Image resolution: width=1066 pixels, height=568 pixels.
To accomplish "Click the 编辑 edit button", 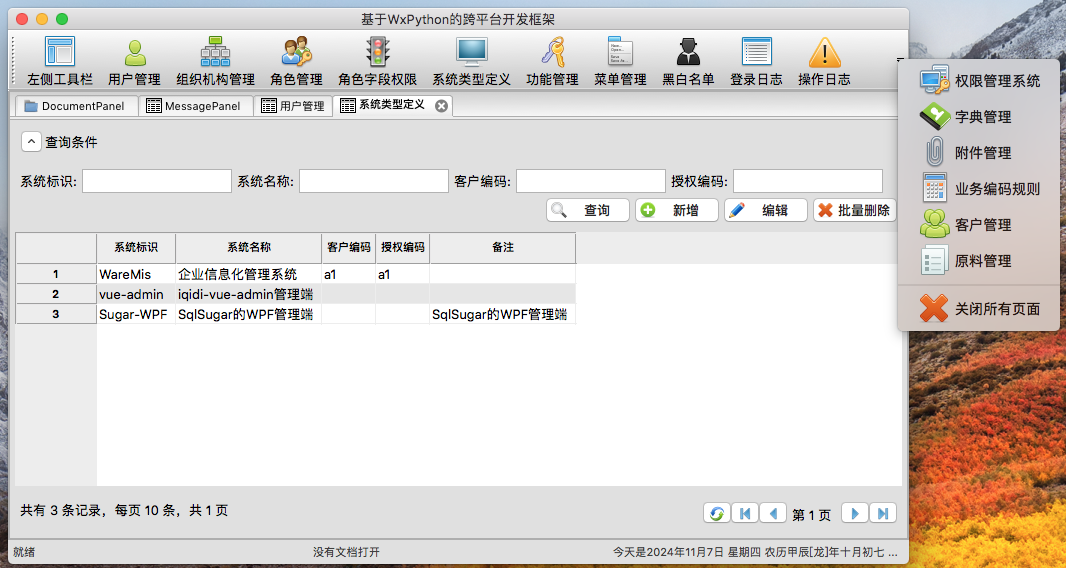I will point(766,210).
